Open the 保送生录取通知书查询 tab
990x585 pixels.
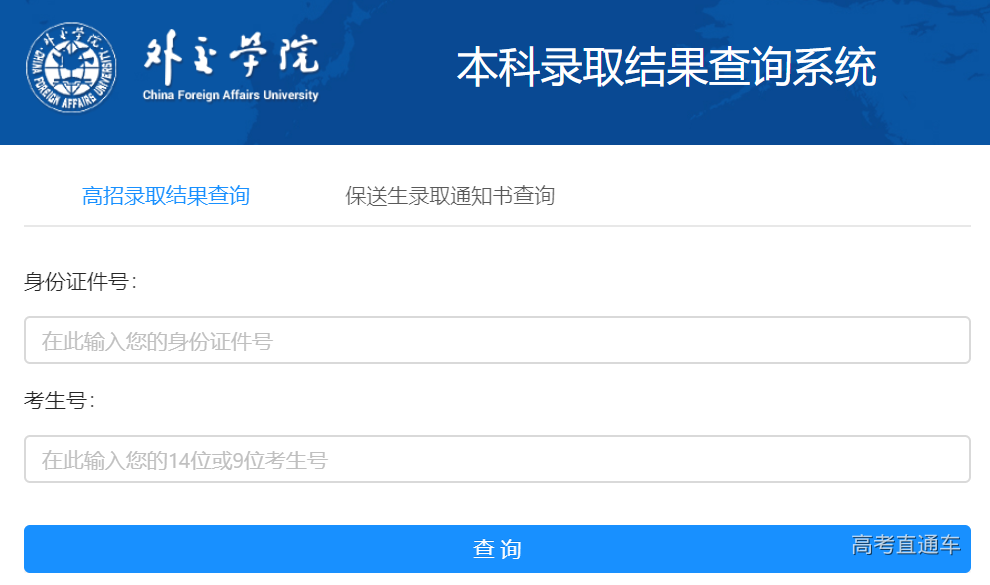(x=450, y=196)
